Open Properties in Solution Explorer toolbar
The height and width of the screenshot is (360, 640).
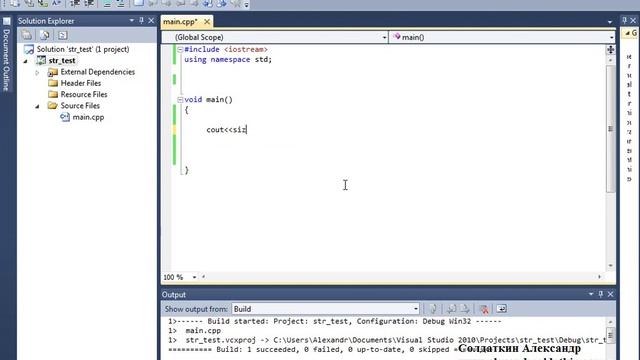click(27, 35)
